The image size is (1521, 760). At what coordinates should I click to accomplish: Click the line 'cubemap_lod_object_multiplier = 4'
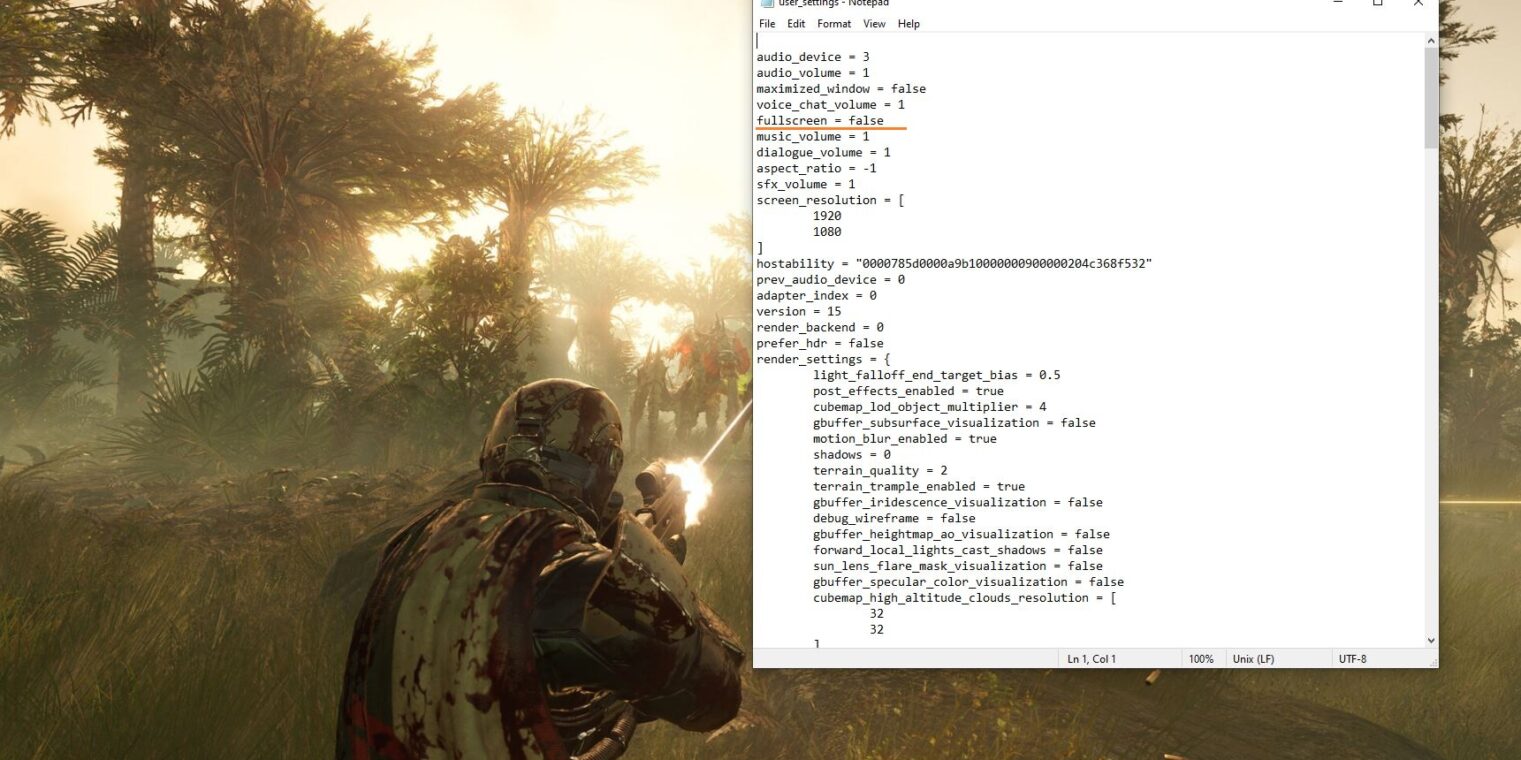929,407
